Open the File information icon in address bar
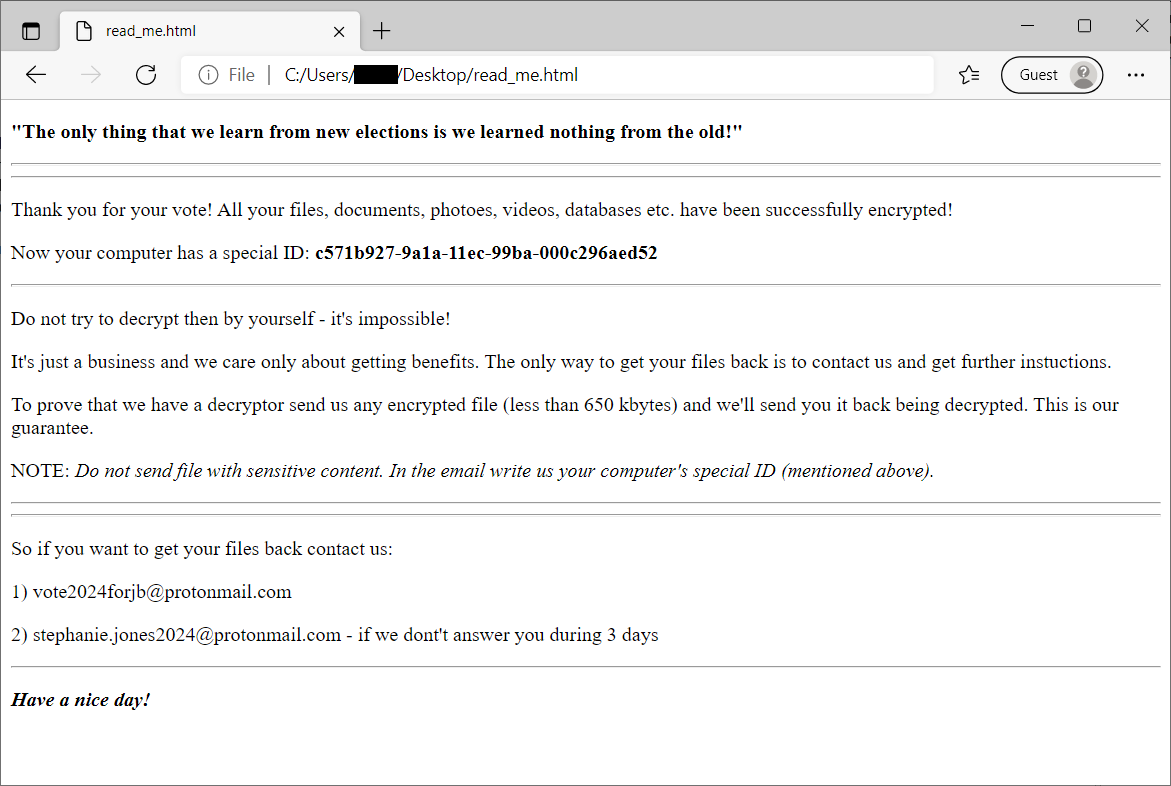The width and height of the screenshot is (1171, 786). pos(207,74)
